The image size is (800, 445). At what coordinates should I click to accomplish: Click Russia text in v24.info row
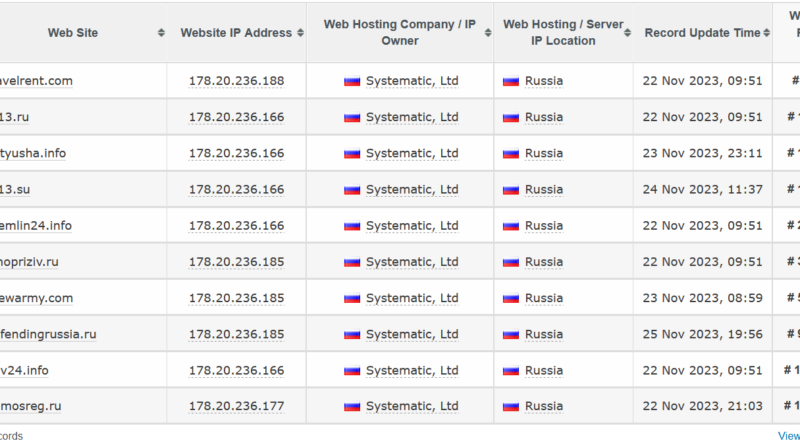click(x=544, y=370)
